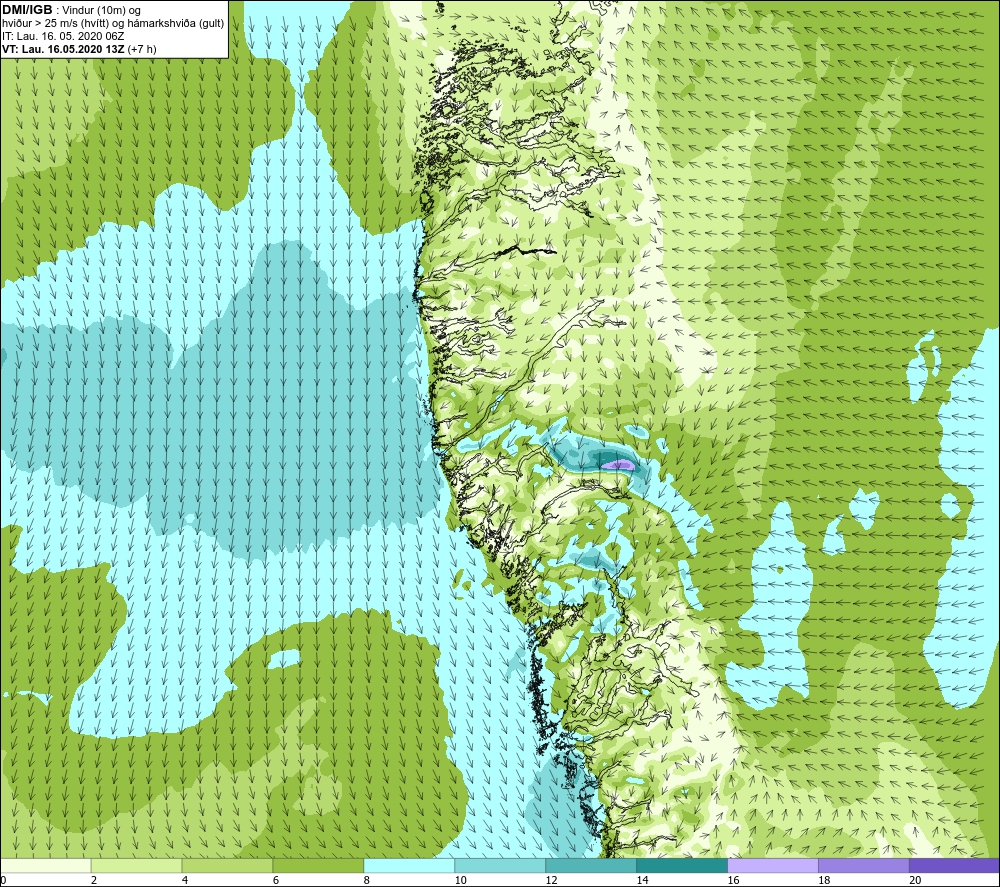The image size is (1000, 887).
Task: Click the 2–4 m/s light green legend swatch
Action: coord(136,865)
